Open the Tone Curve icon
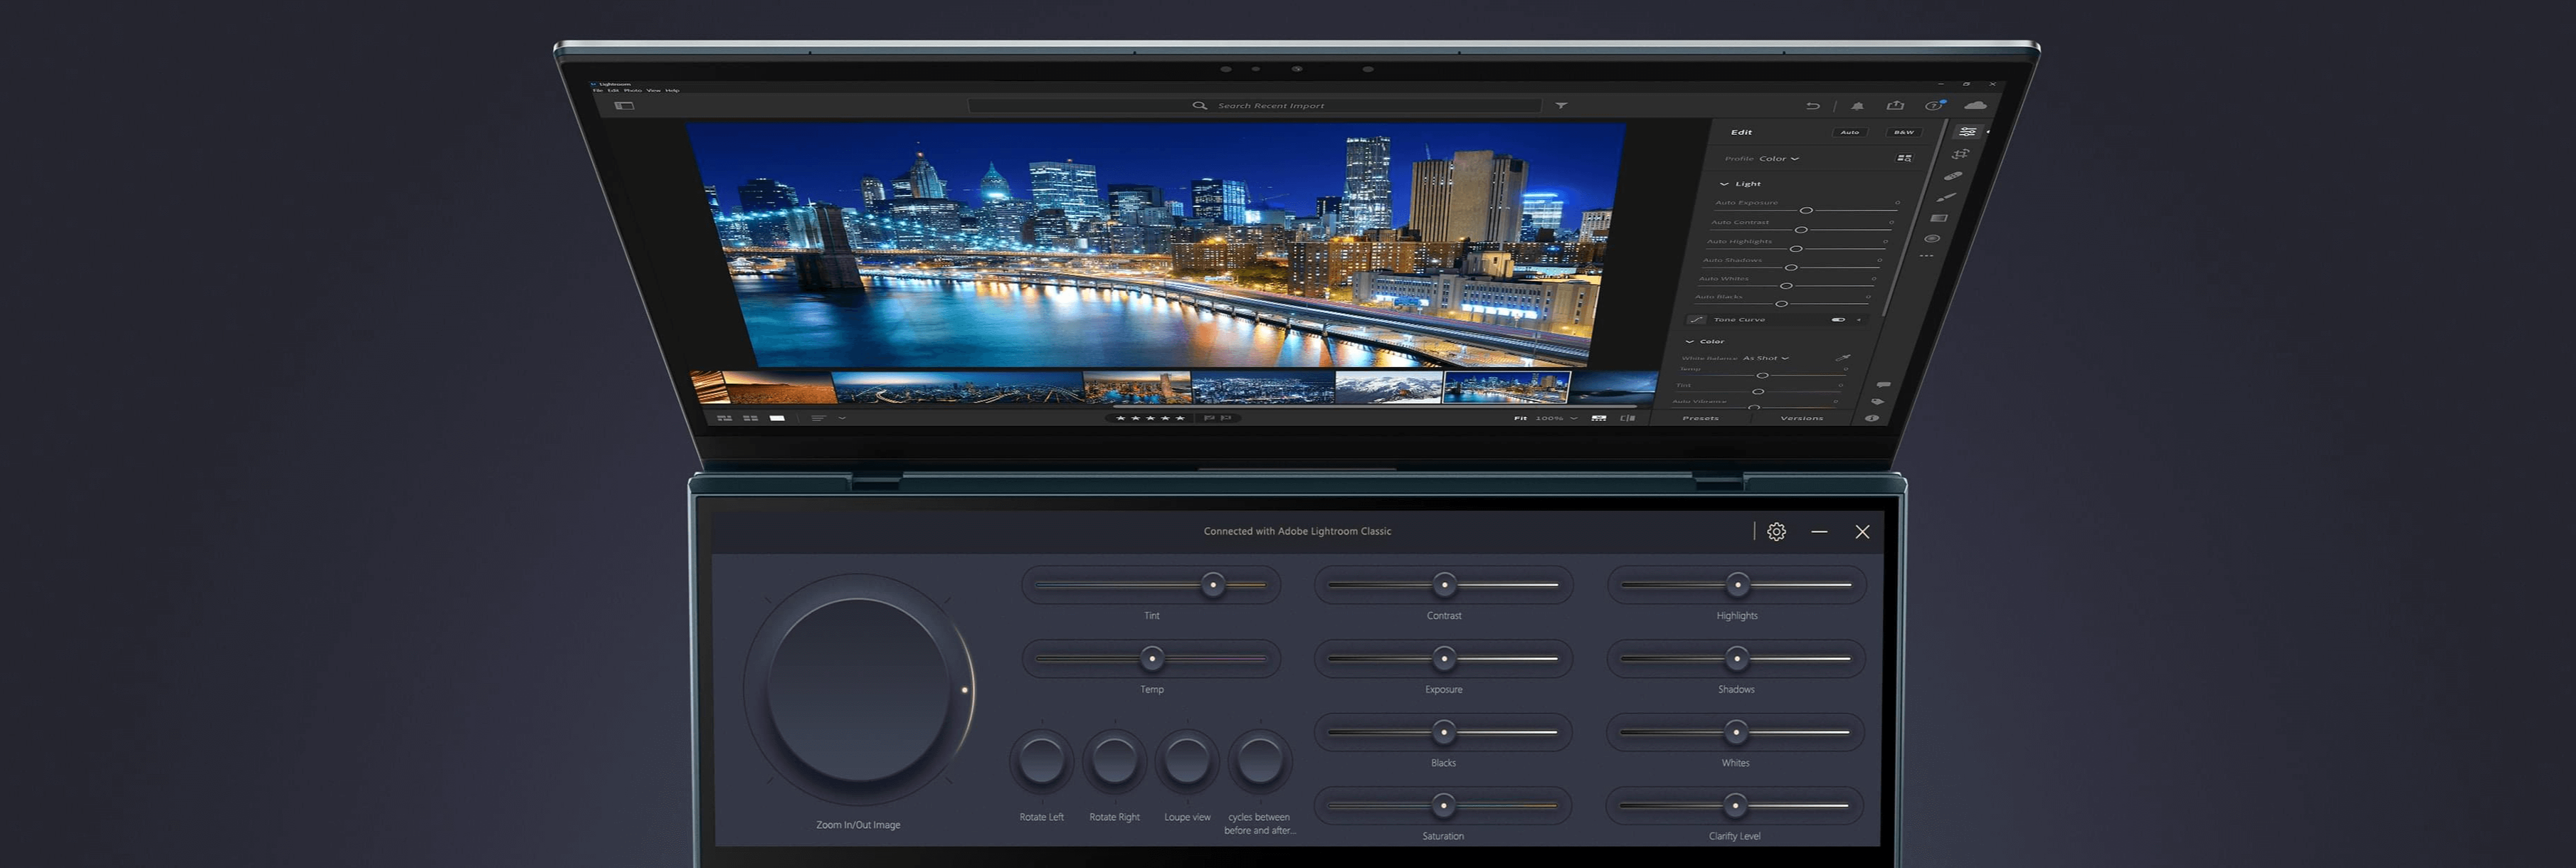This screenshot has height=868, width=2576. (x=1697, y=320)
